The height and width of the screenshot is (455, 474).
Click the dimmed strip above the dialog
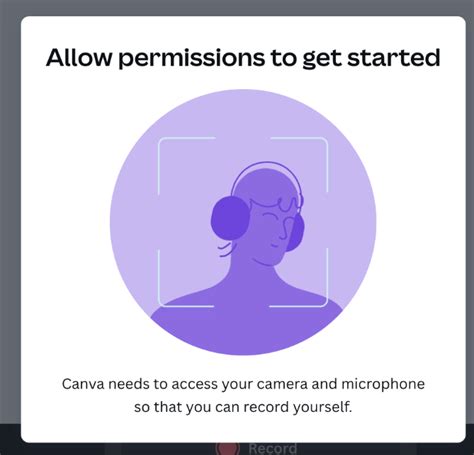coord(237,7)
